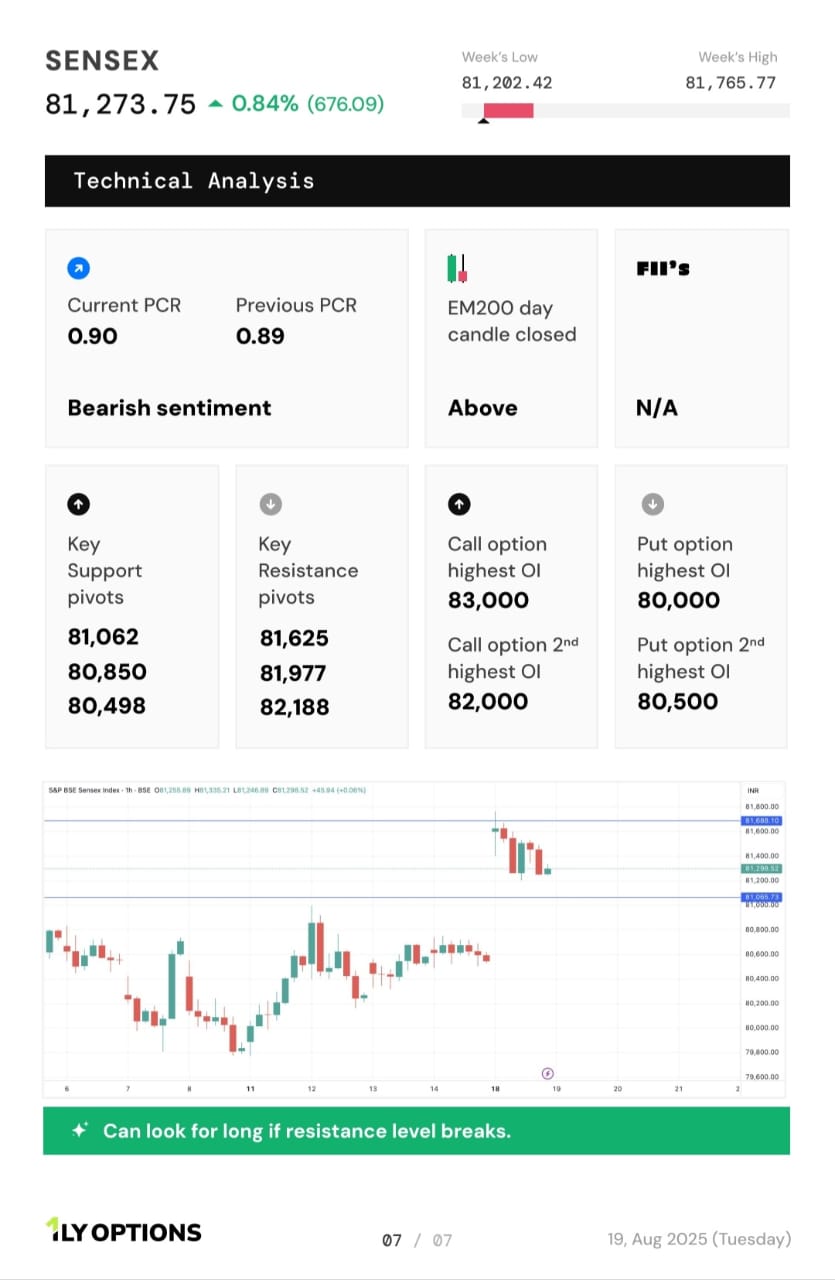Click the green up triangle beside 0.84%

coord(216,103)
